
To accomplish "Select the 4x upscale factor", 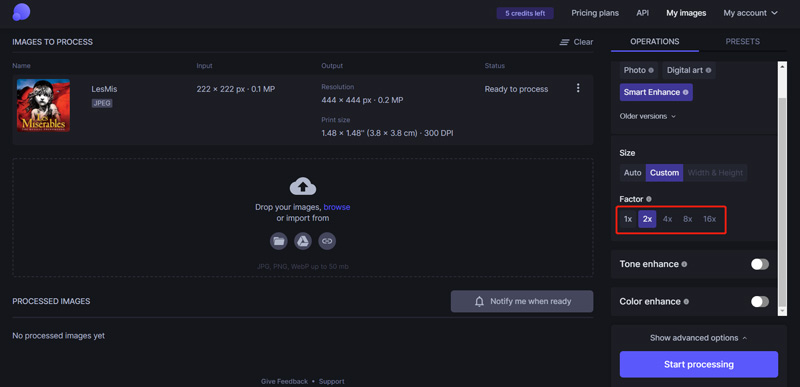I will 667,219.
